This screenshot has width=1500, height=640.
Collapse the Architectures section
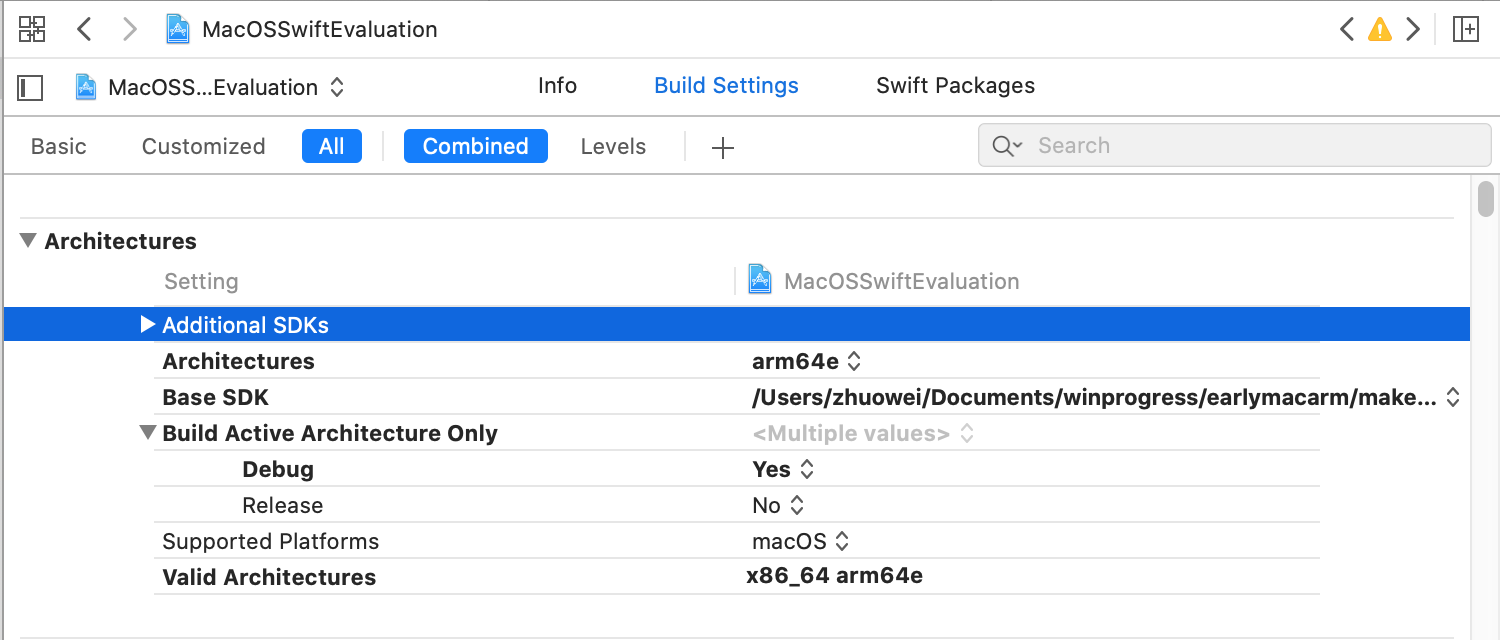pyautogui.click(x=28, y=241)
